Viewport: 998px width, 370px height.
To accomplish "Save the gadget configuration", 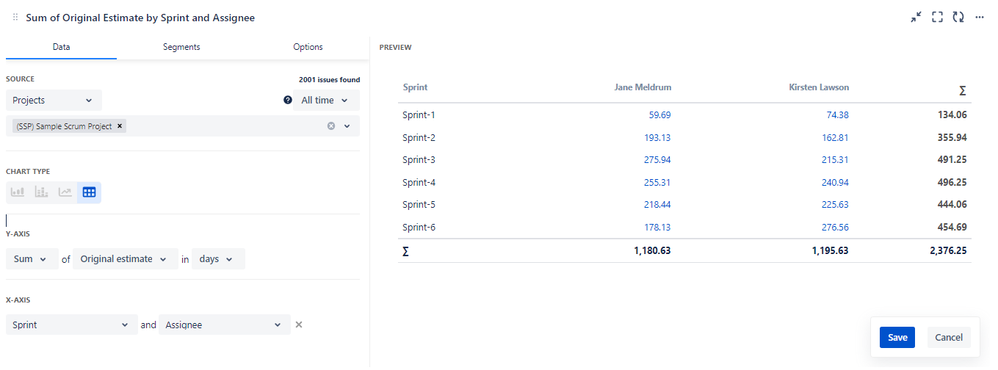I will [897, 338].
